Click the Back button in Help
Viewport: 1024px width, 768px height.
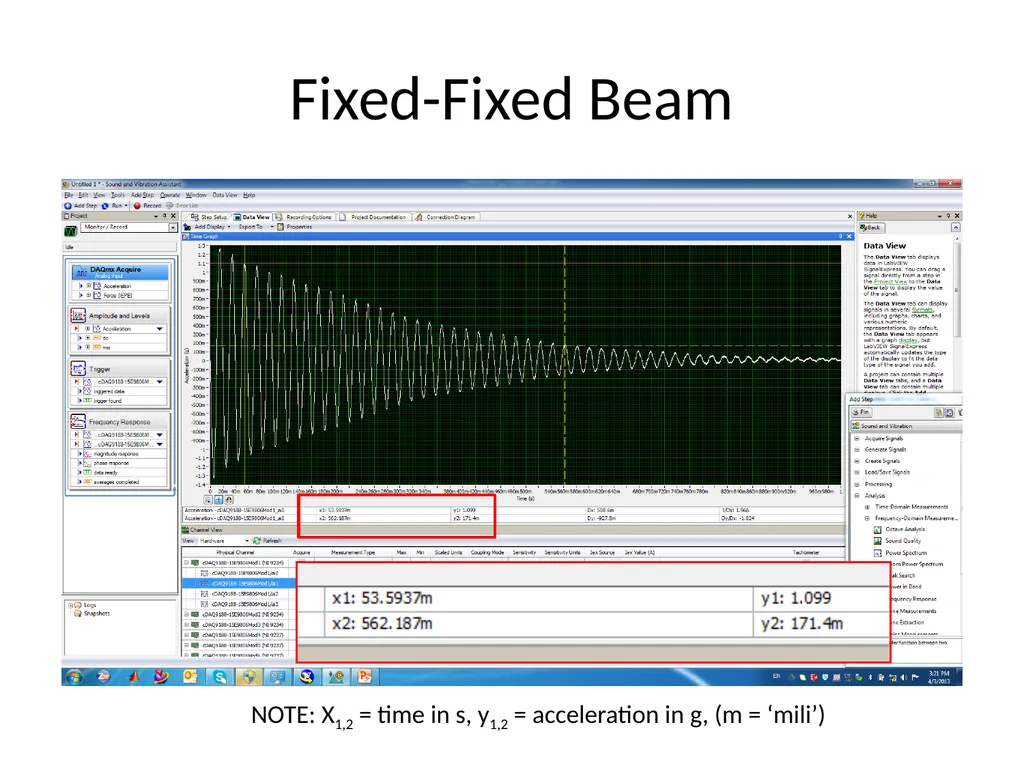[x=871, y=228]
